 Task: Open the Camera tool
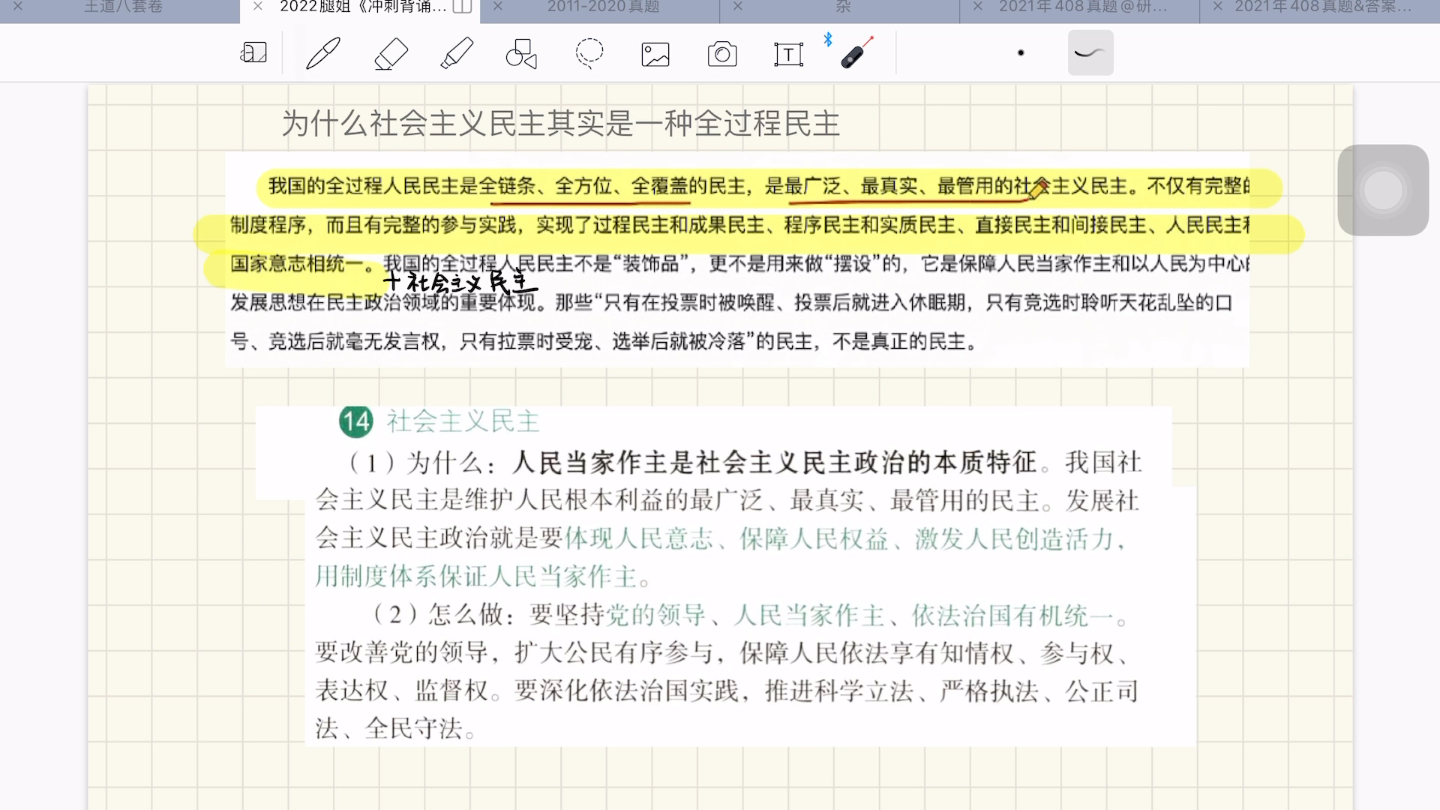[x=722, y=54]
